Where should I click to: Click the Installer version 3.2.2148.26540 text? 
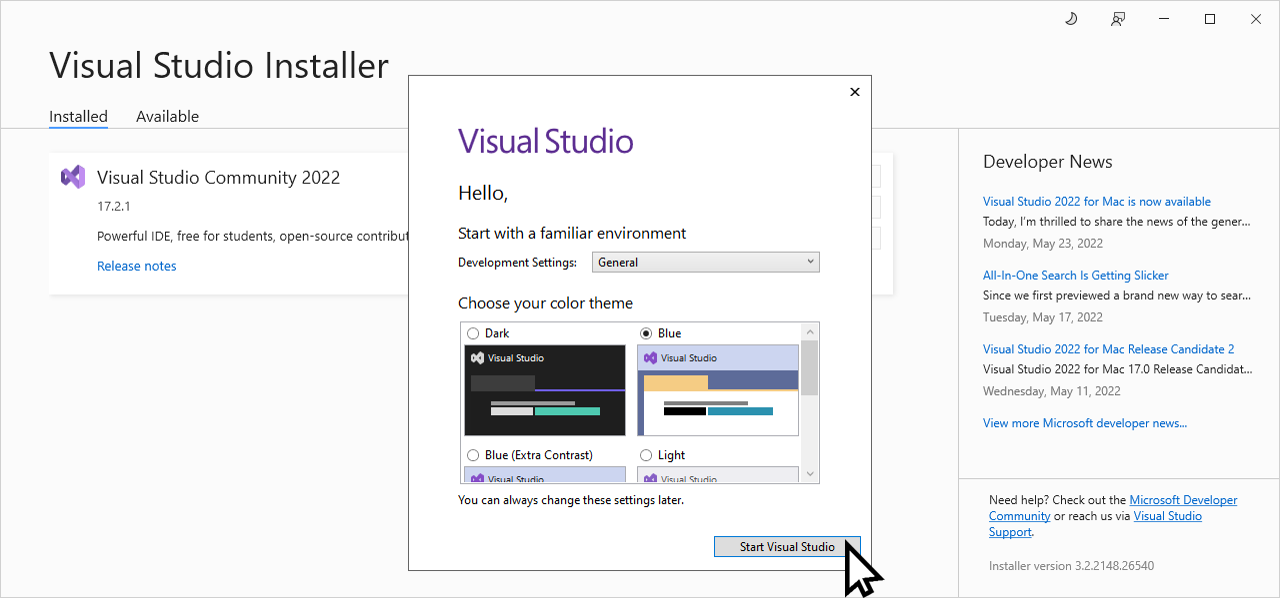1071,566
